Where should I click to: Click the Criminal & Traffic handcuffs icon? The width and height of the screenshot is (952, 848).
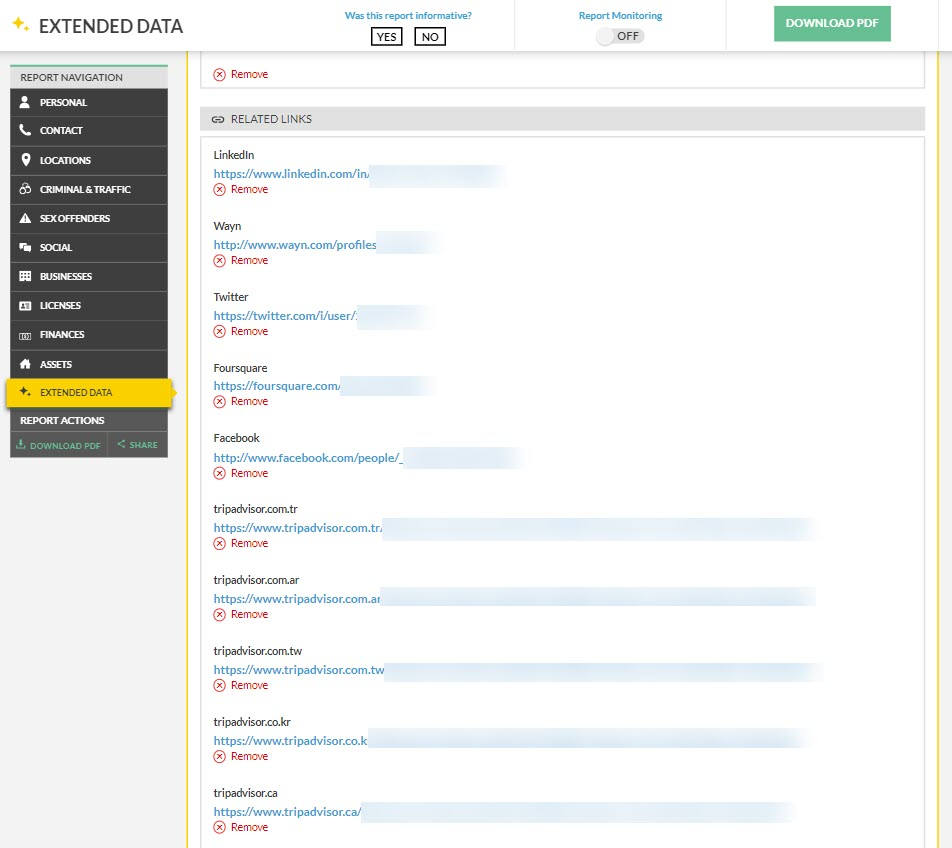25,189
